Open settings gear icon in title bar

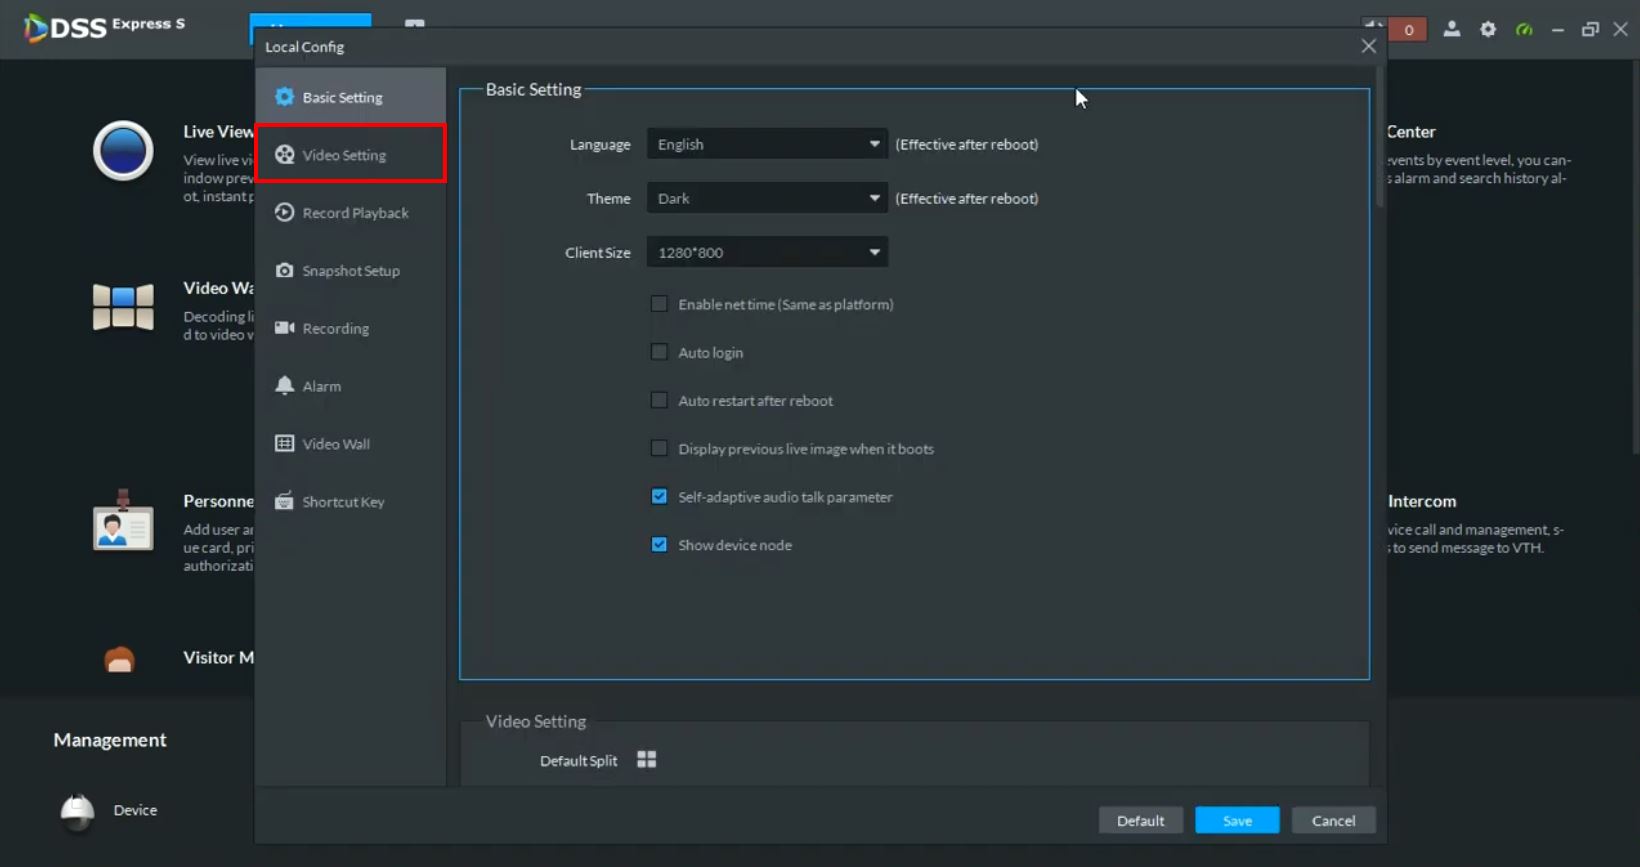click(1488, 30)
